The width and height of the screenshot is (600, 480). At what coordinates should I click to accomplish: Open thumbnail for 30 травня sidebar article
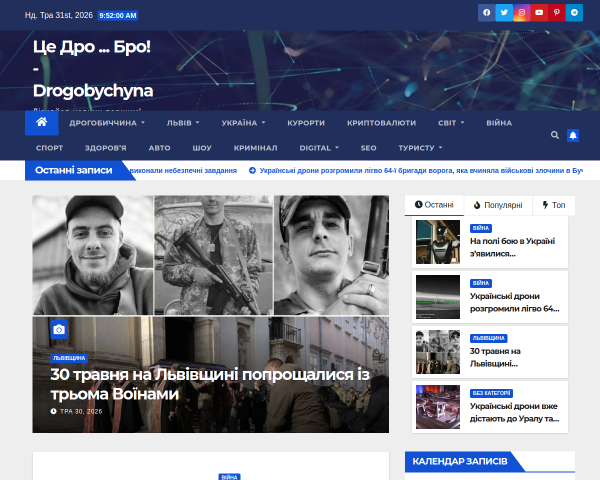coord(438,352)
